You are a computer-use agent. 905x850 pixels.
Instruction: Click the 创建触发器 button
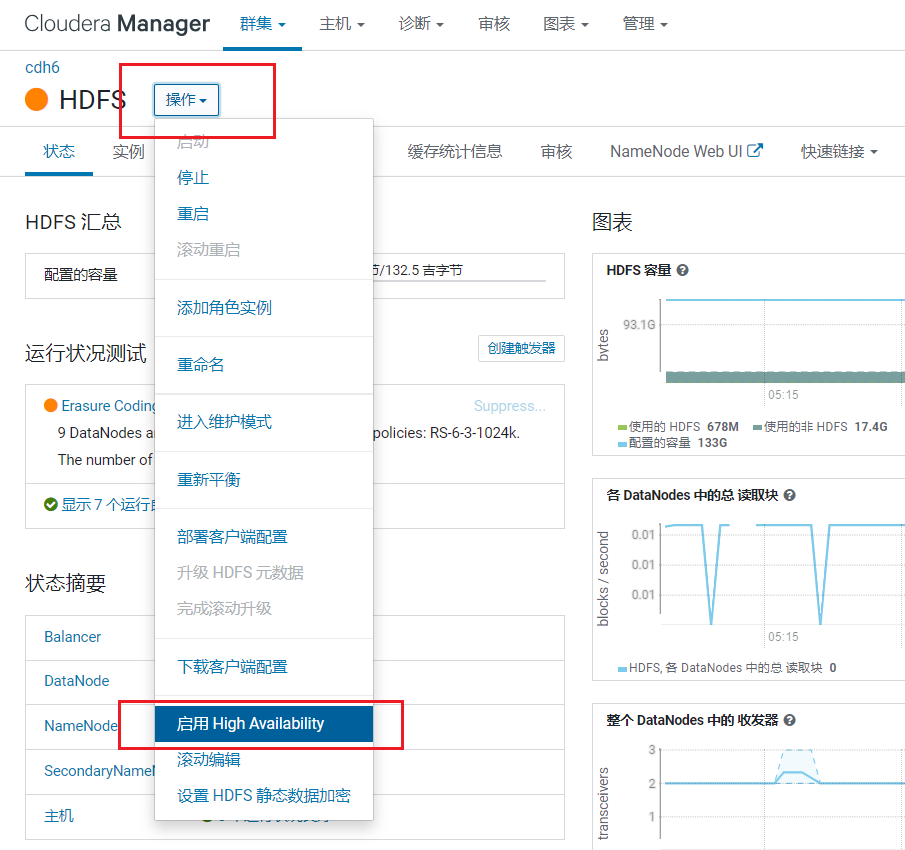[521, 348]
